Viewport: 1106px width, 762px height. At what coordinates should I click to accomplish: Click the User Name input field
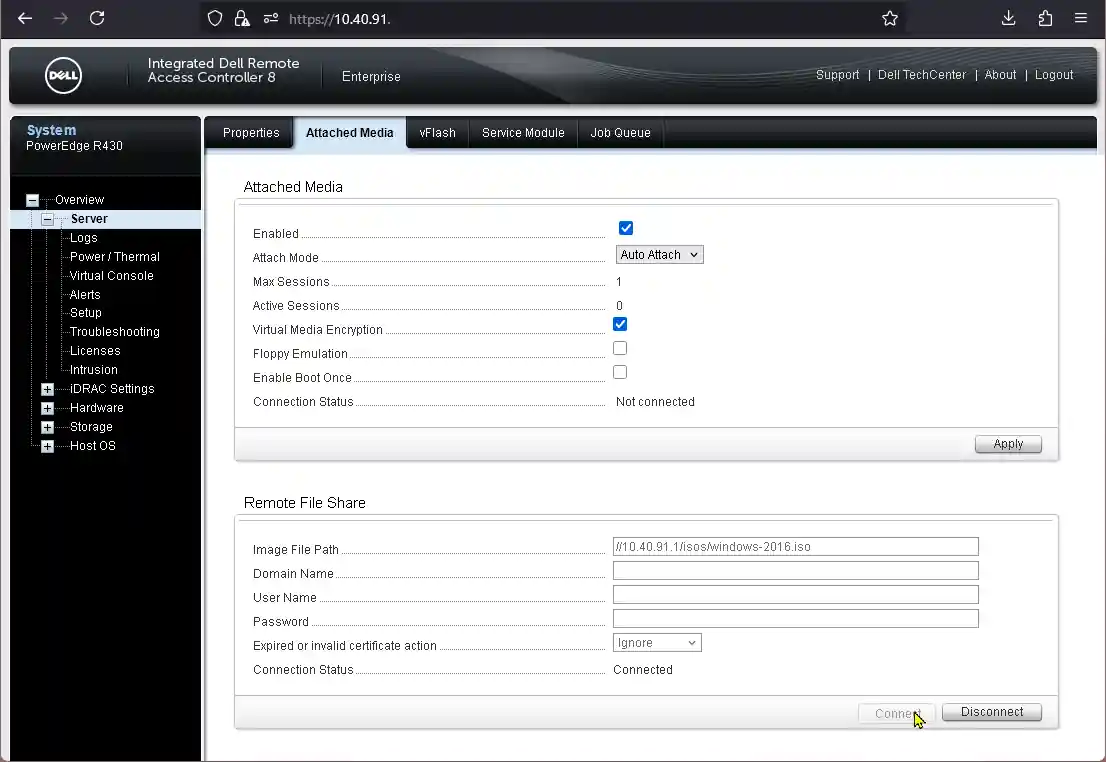tap(796, 595)
